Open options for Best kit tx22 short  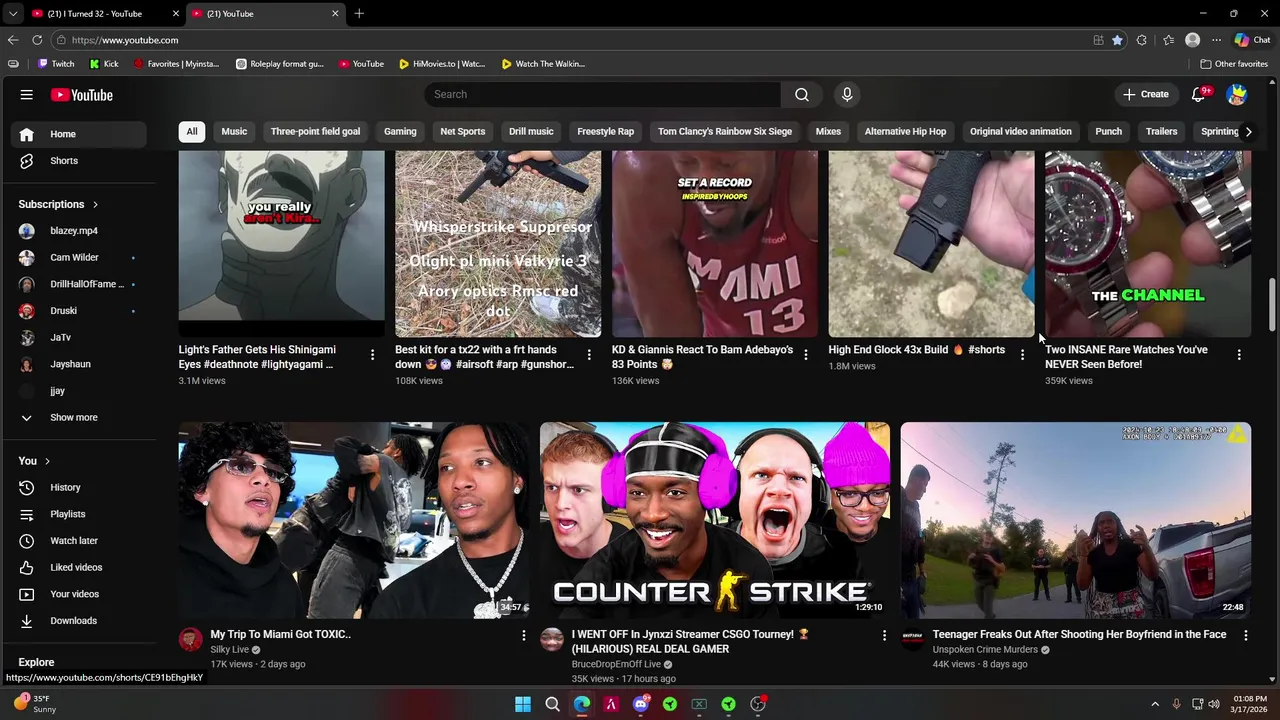tap(589, 355)
